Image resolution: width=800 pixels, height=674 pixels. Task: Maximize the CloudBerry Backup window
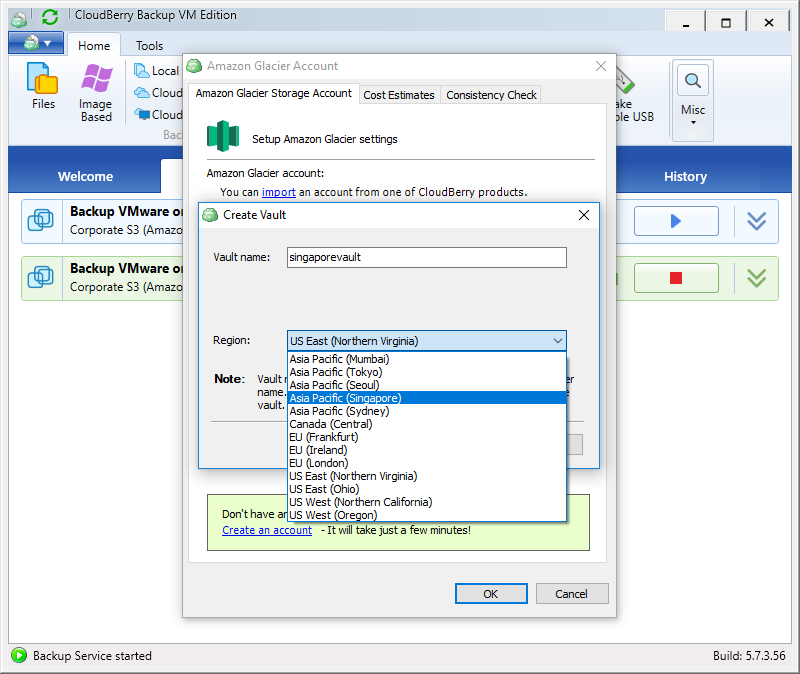tap(726, 23)
